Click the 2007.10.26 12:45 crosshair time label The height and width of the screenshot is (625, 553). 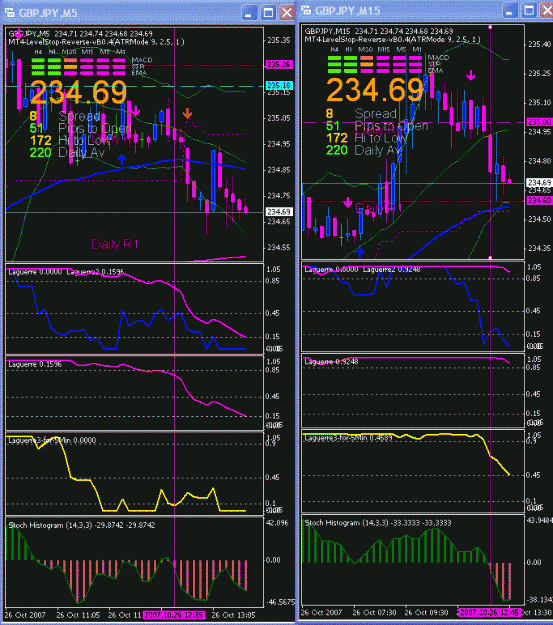click(x=489, y=612)
